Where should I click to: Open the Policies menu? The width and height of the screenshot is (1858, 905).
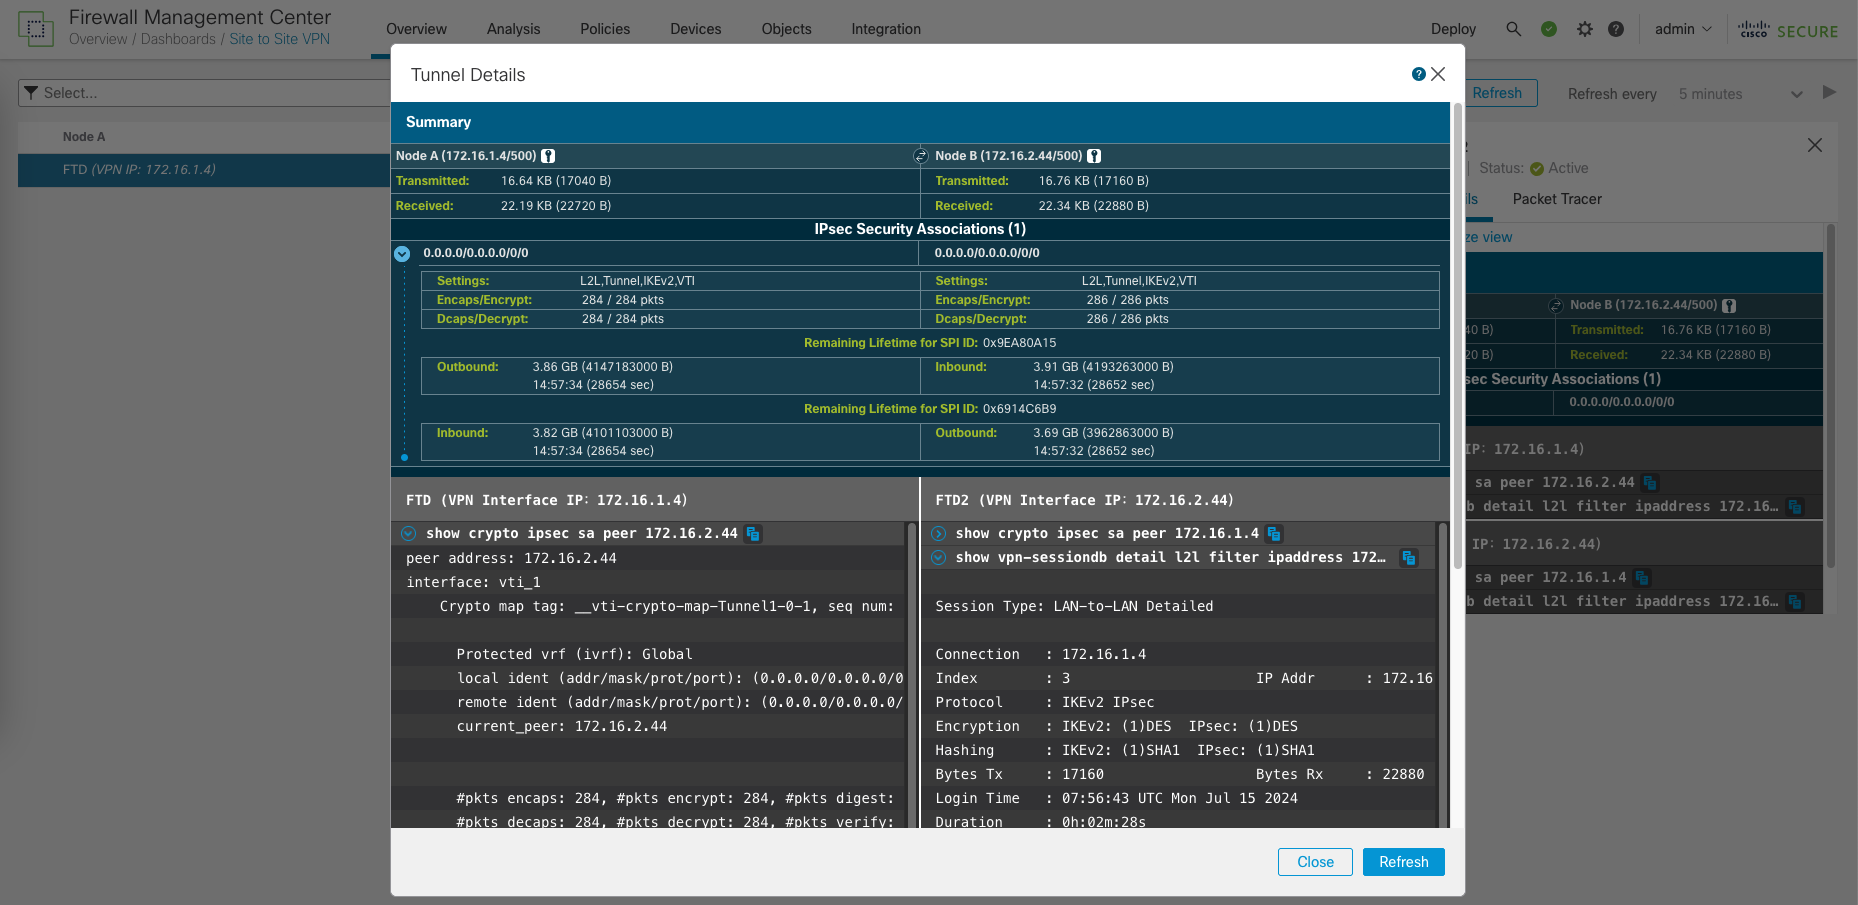[605, 29]
